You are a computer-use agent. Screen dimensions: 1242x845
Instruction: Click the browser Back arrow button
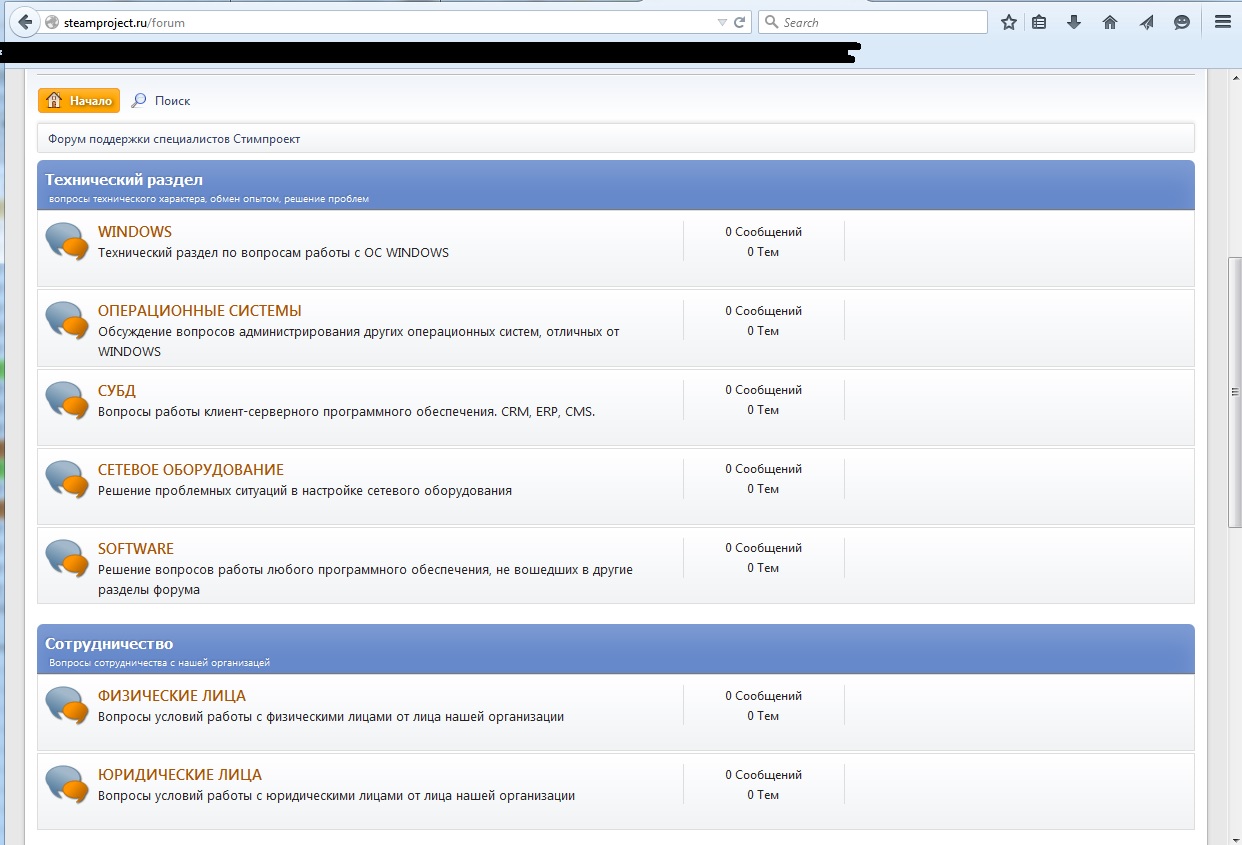coord(26,22)
